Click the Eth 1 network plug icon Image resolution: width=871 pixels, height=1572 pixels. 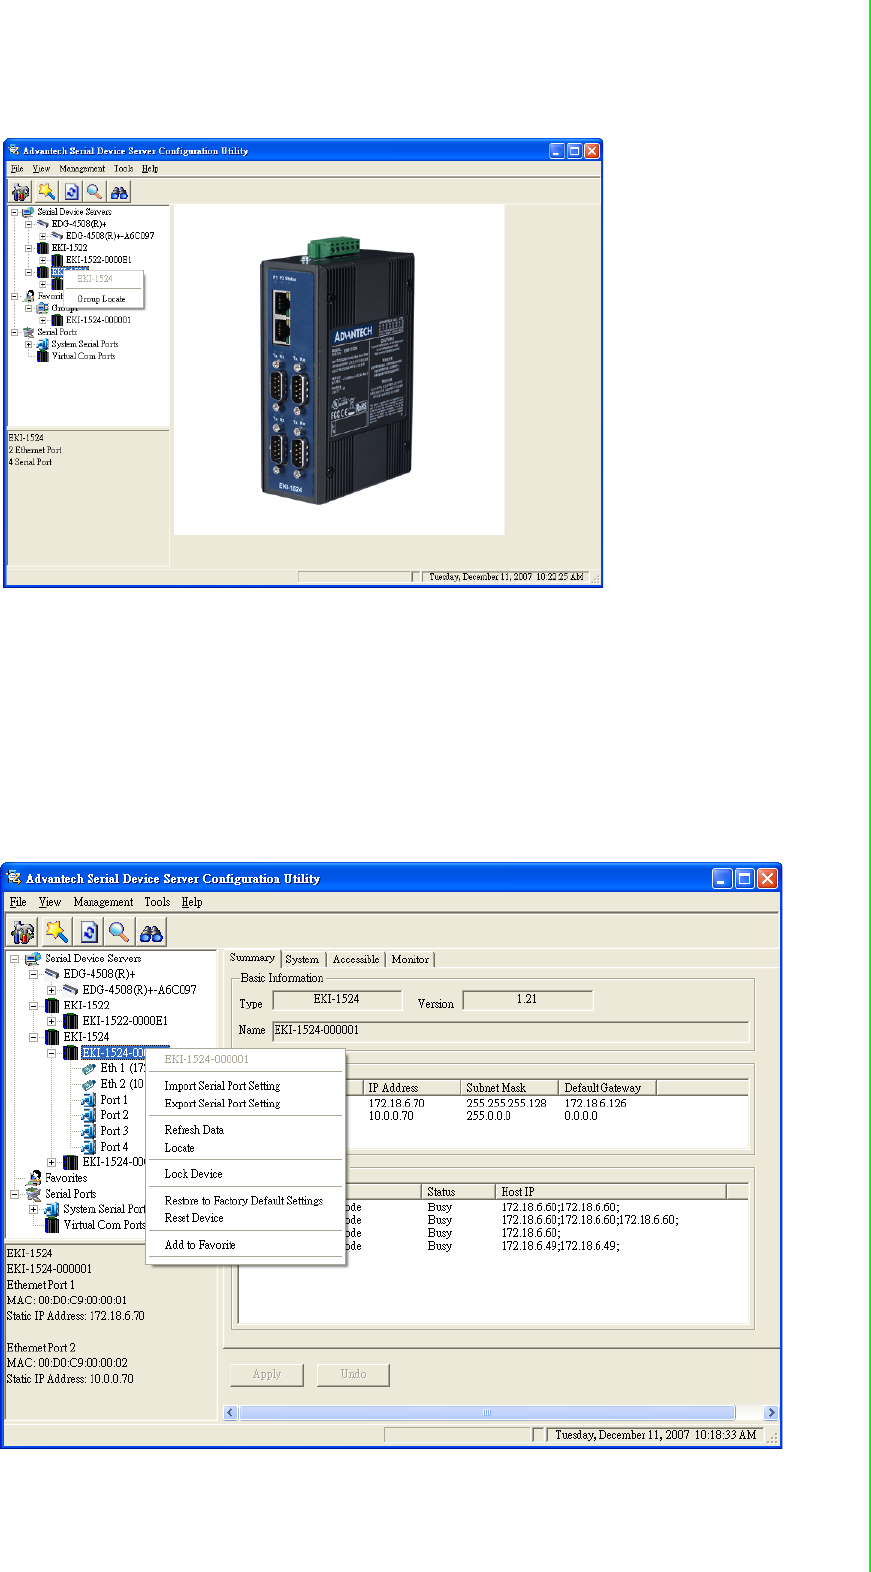click(89, 1068)
